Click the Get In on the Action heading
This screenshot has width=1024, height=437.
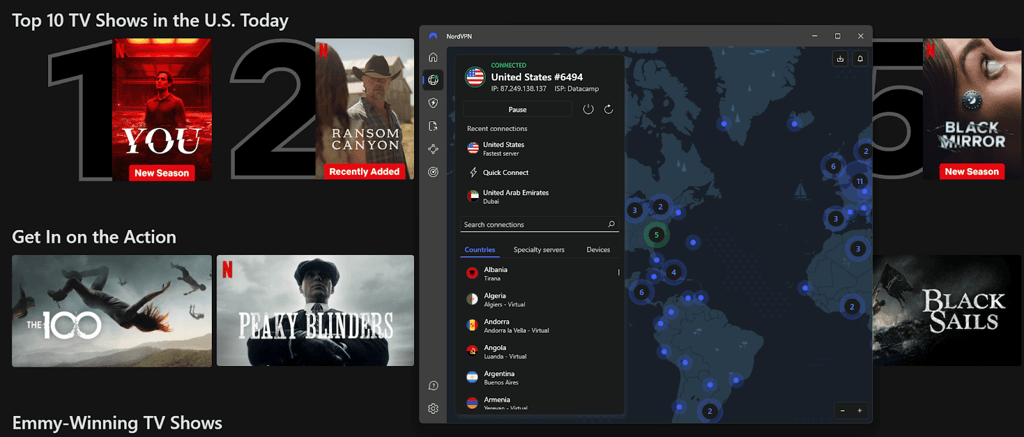(x=94, y=236)
